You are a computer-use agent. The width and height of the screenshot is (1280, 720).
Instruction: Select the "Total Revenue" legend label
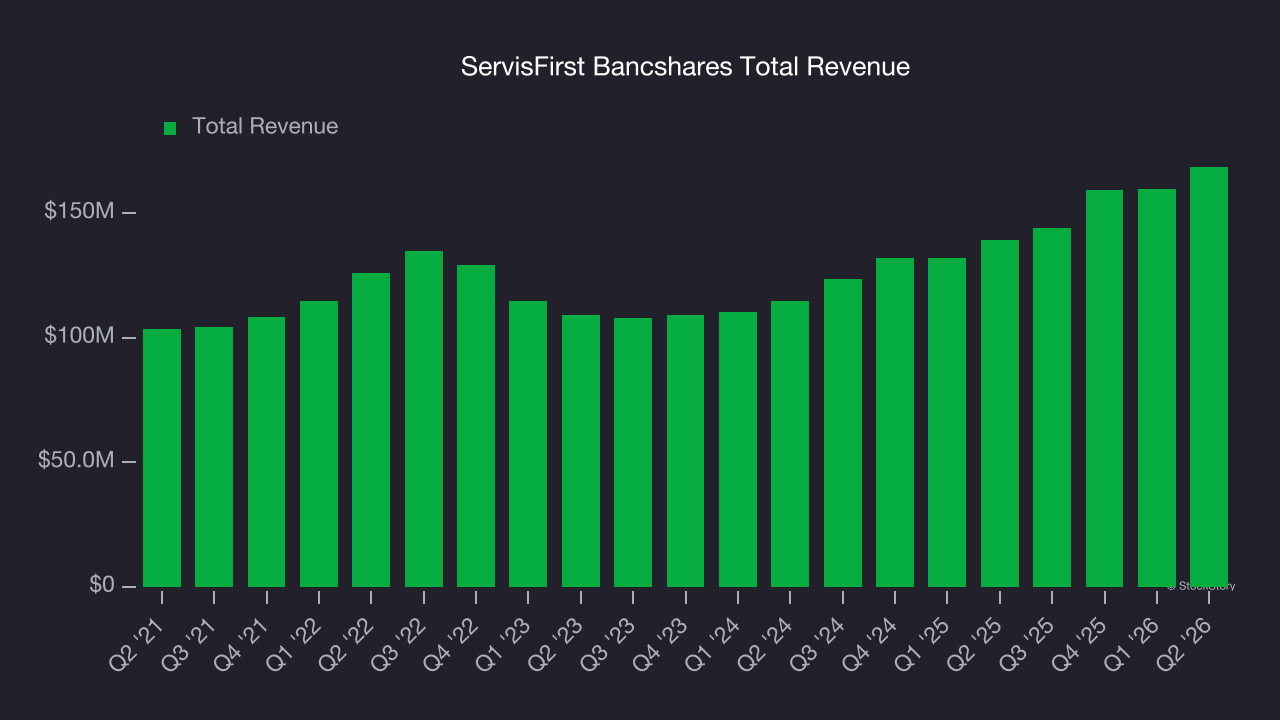click(265, 126)
